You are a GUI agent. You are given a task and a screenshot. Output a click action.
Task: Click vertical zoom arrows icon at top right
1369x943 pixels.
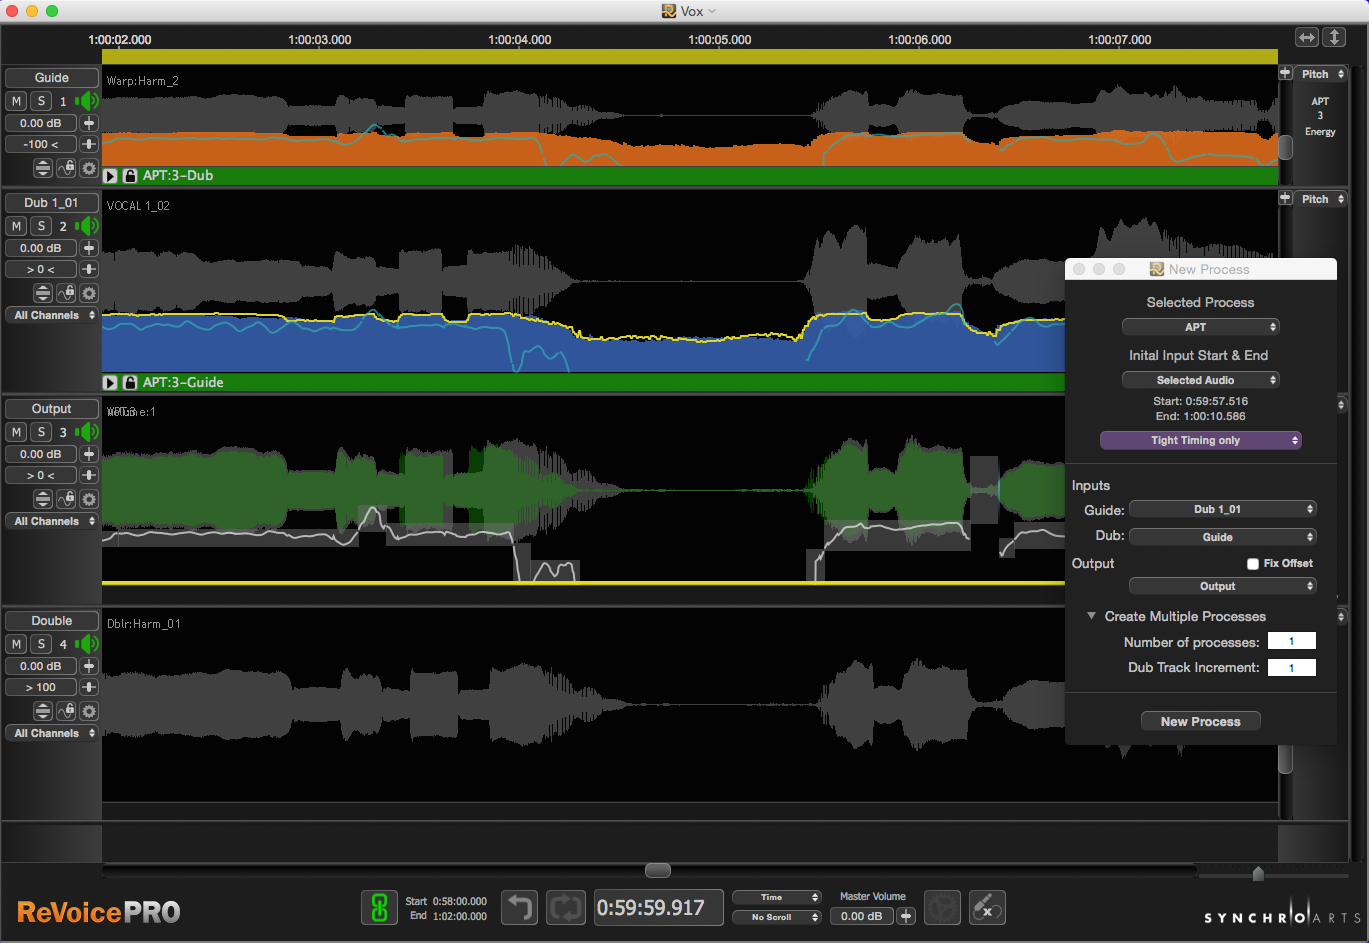(x=1334, y=37)
